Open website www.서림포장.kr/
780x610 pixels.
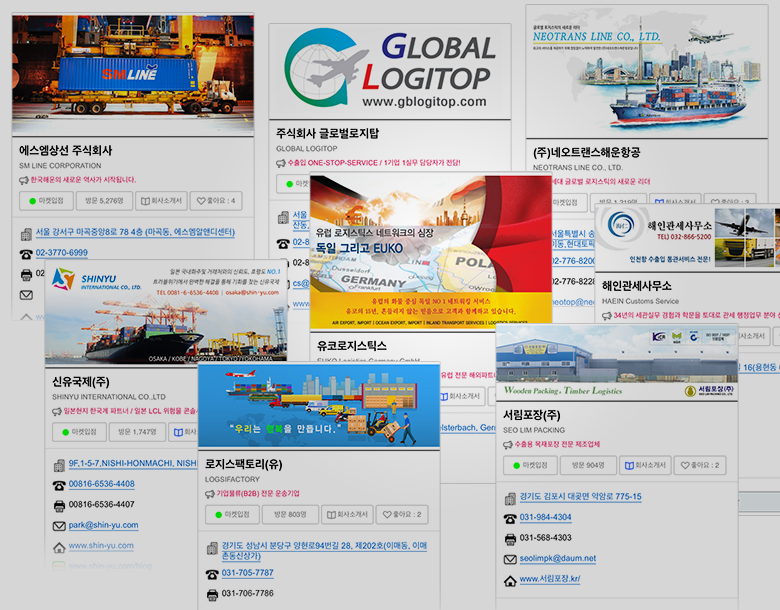pyautogui.click(x=550, y=579)
